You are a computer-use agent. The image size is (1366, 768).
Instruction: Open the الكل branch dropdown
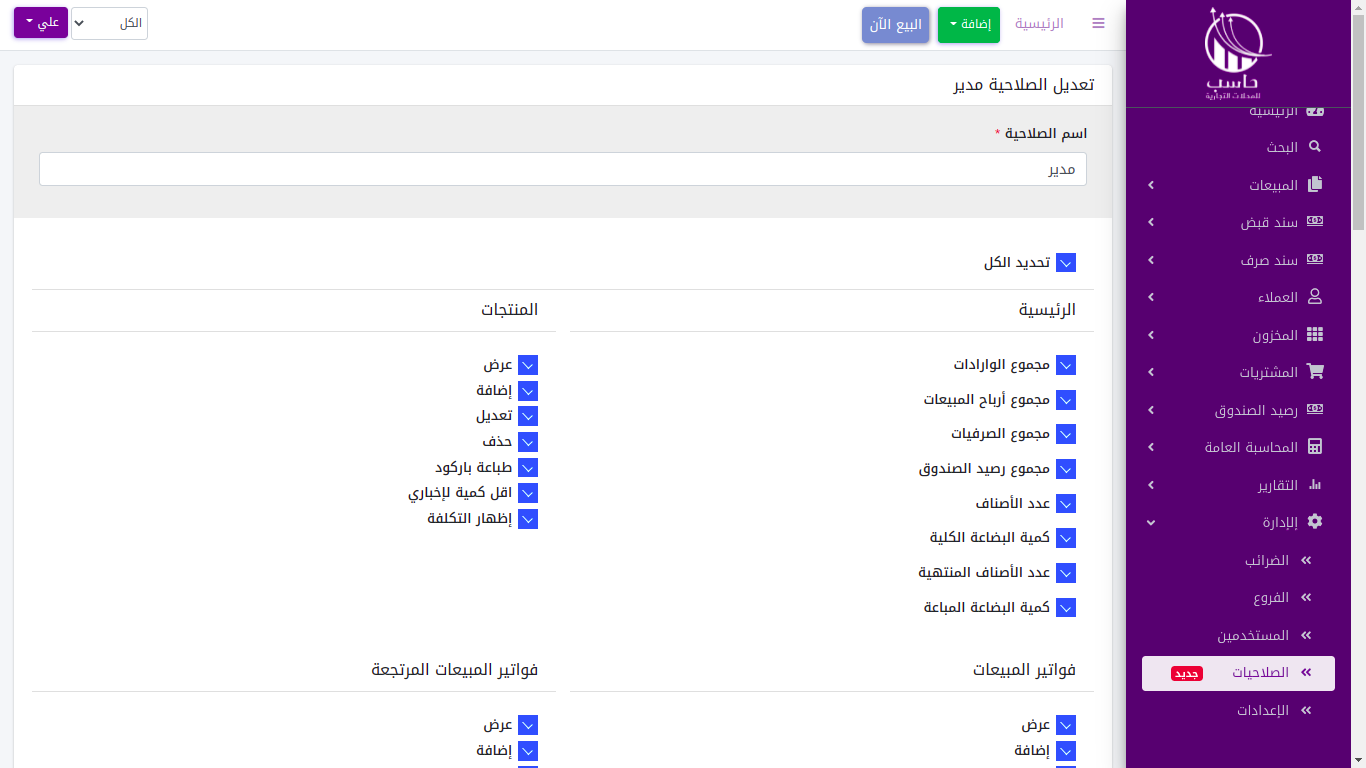[110, 23]
